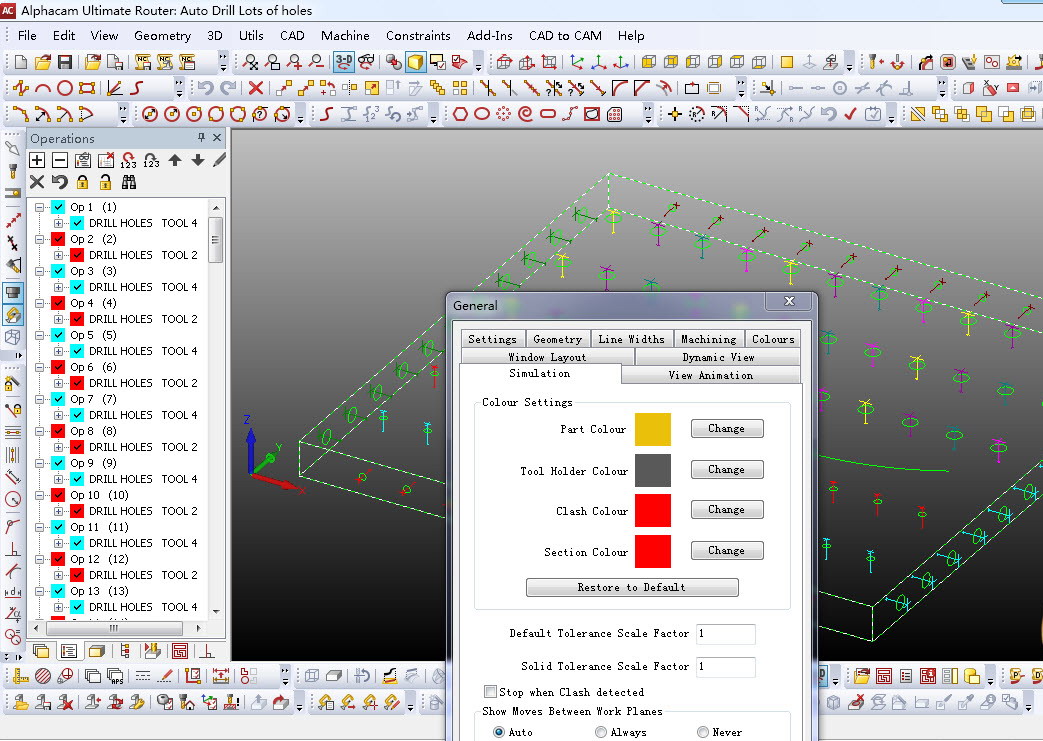This screenshot has width=1043, height=741.
Task: Click the red X Delete icon in edit toolbar
Action: (x=255, y=88)
